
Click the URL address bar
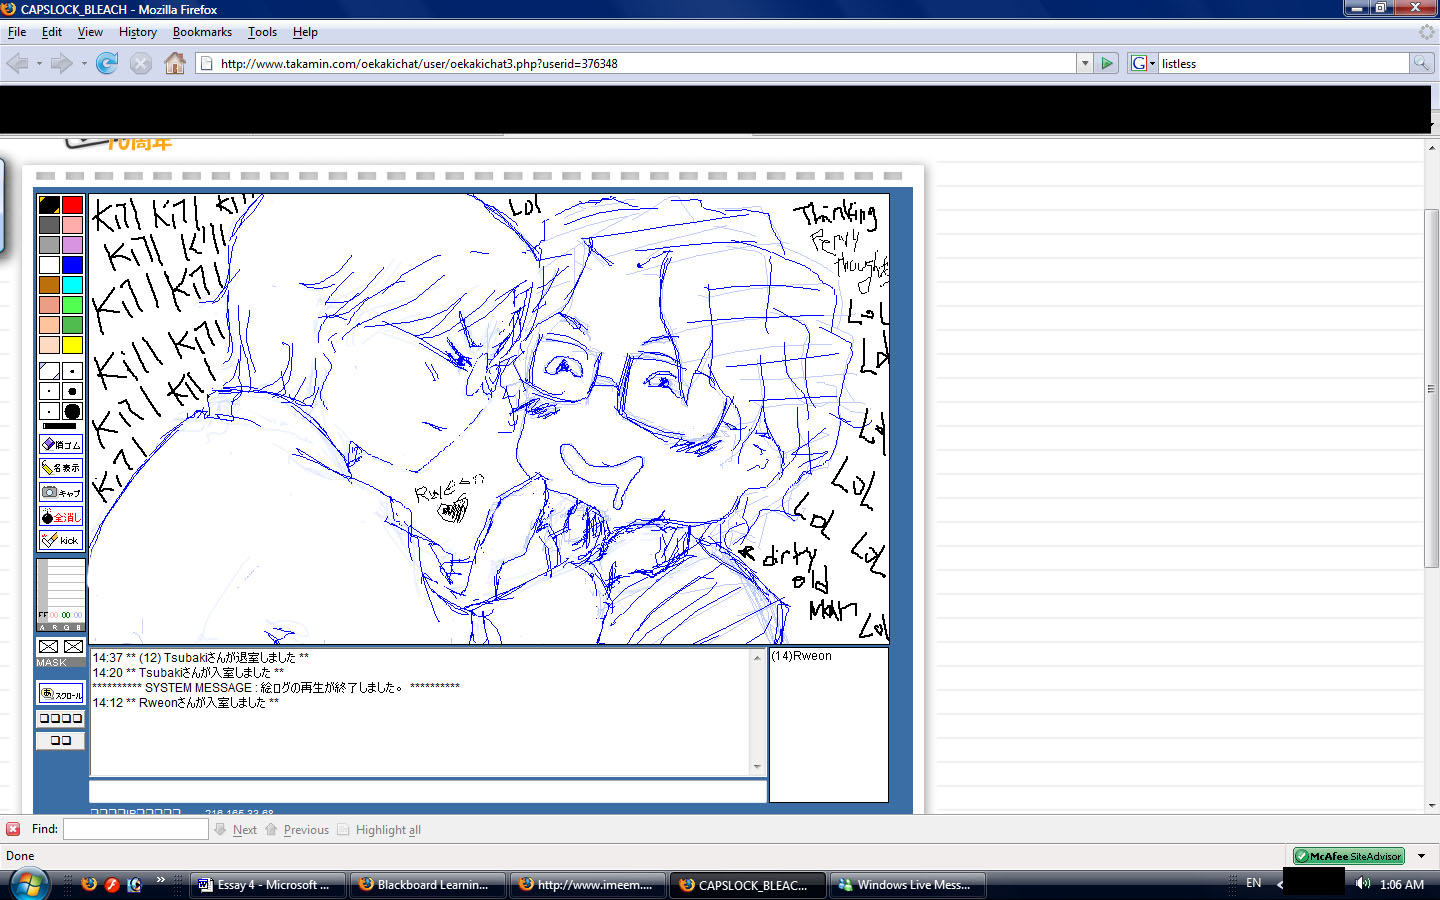636,63
